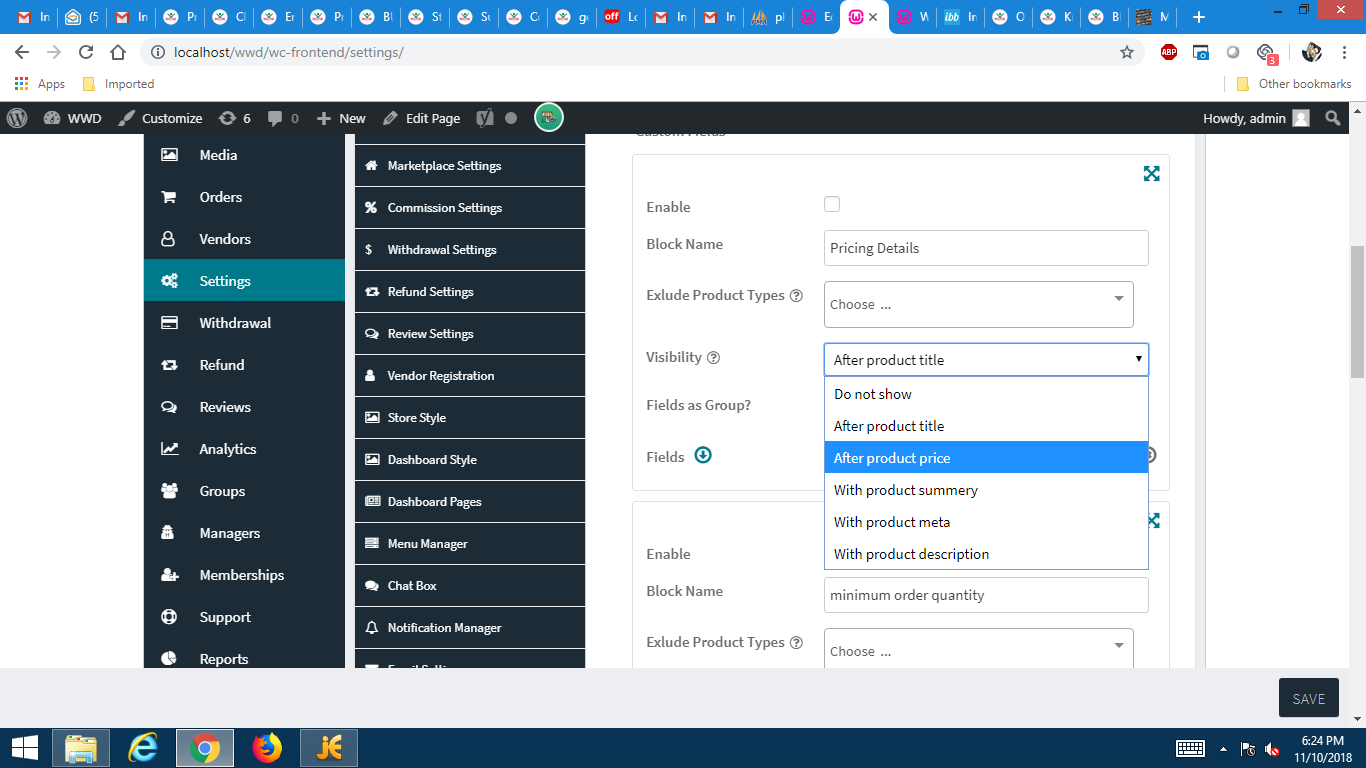Go to the browser home page icon

(x=118, y=52)
